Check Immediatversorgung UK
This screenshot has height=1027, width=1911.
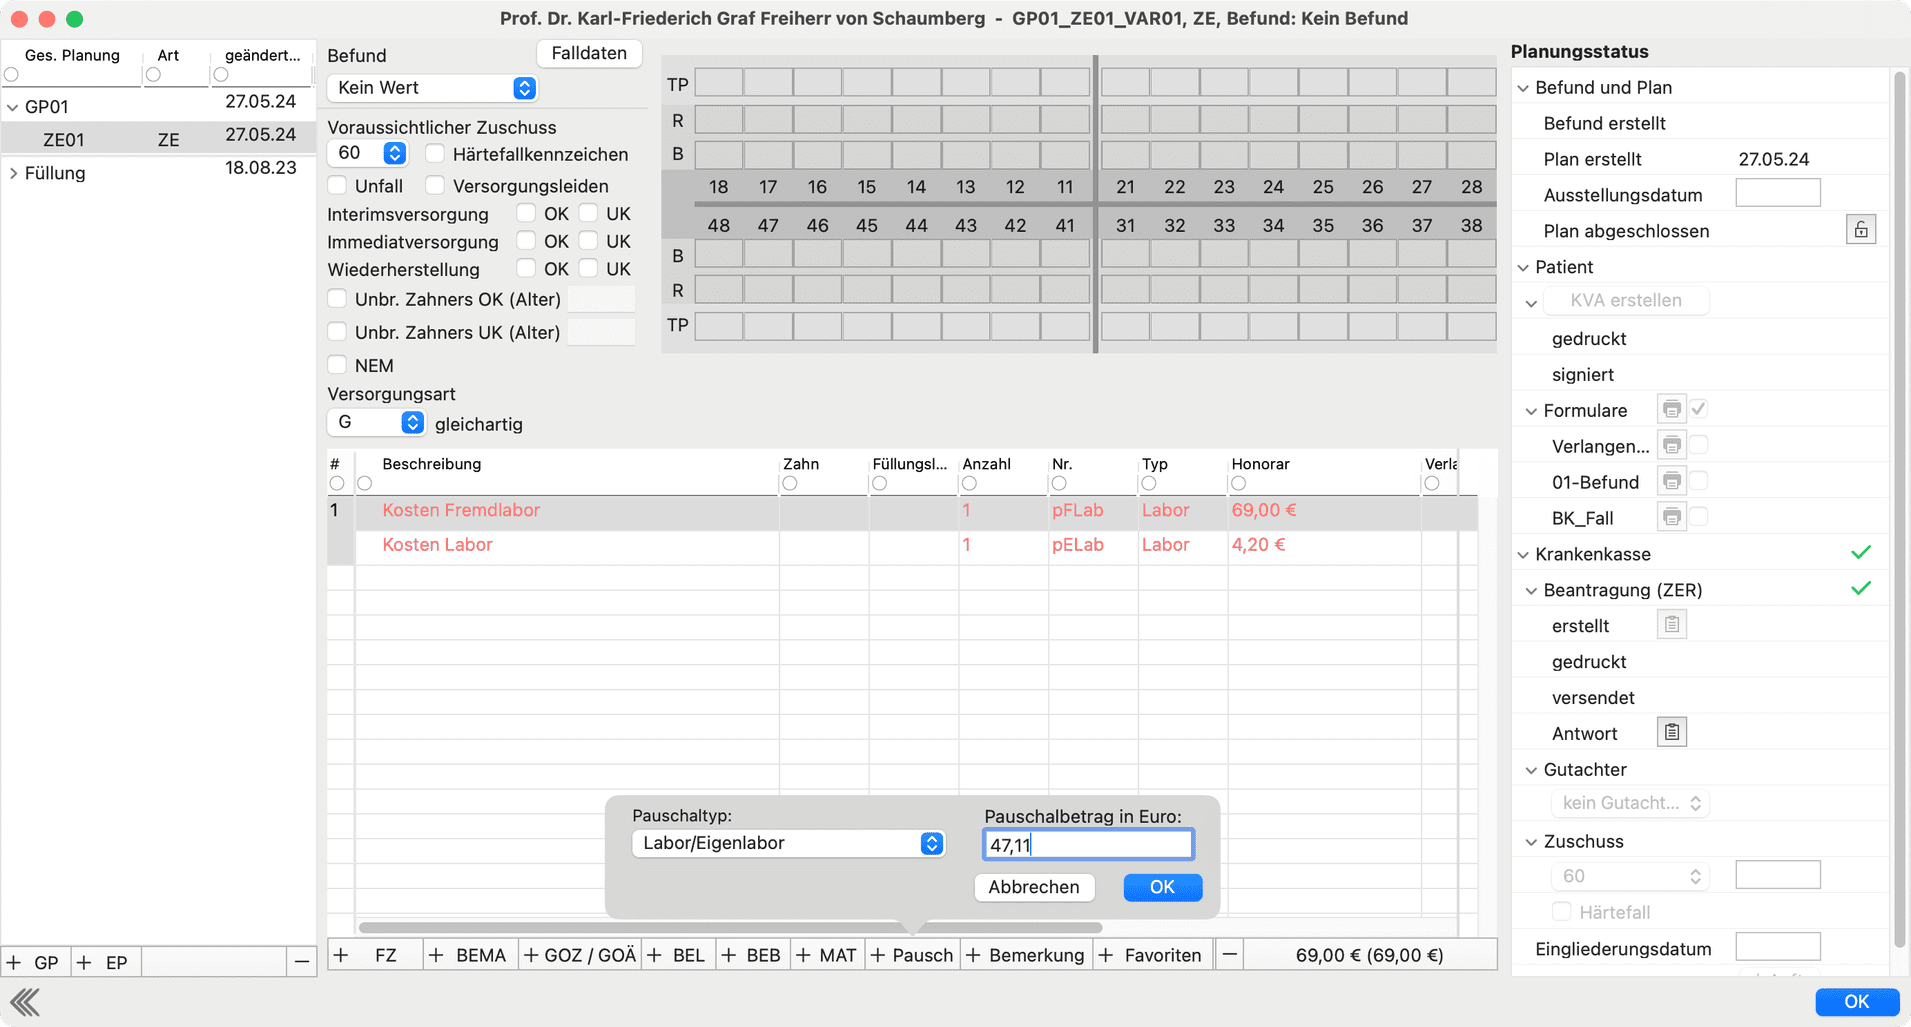pos(588,241)
